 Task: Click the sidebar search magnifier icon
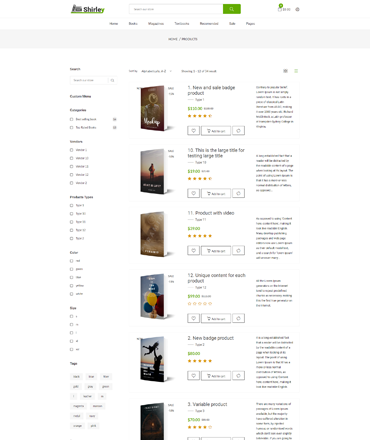pyautogui.click(x=112, y=80)
